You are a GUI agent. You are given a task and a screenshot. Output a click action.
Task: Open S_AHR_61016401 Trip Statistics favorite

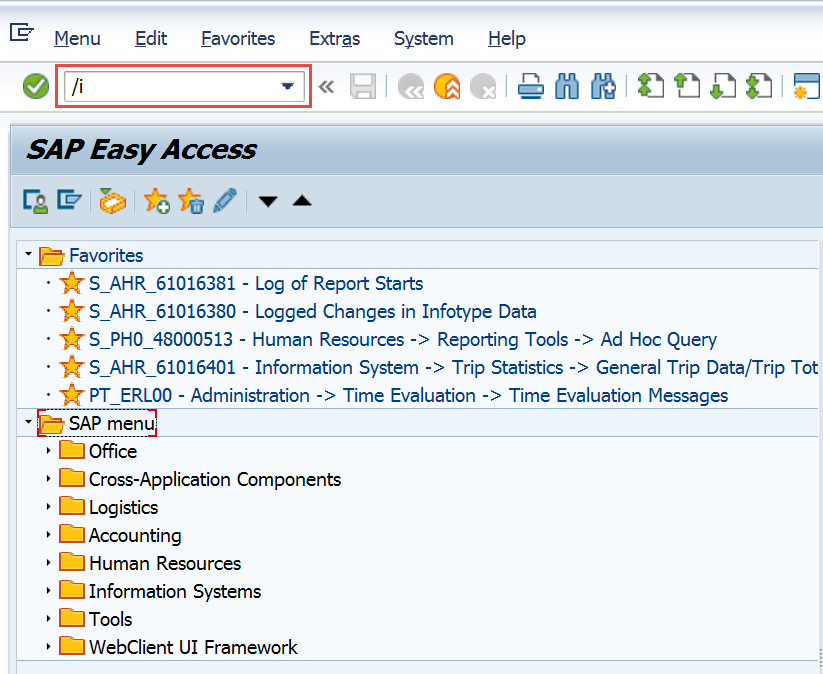pos(453,367)
